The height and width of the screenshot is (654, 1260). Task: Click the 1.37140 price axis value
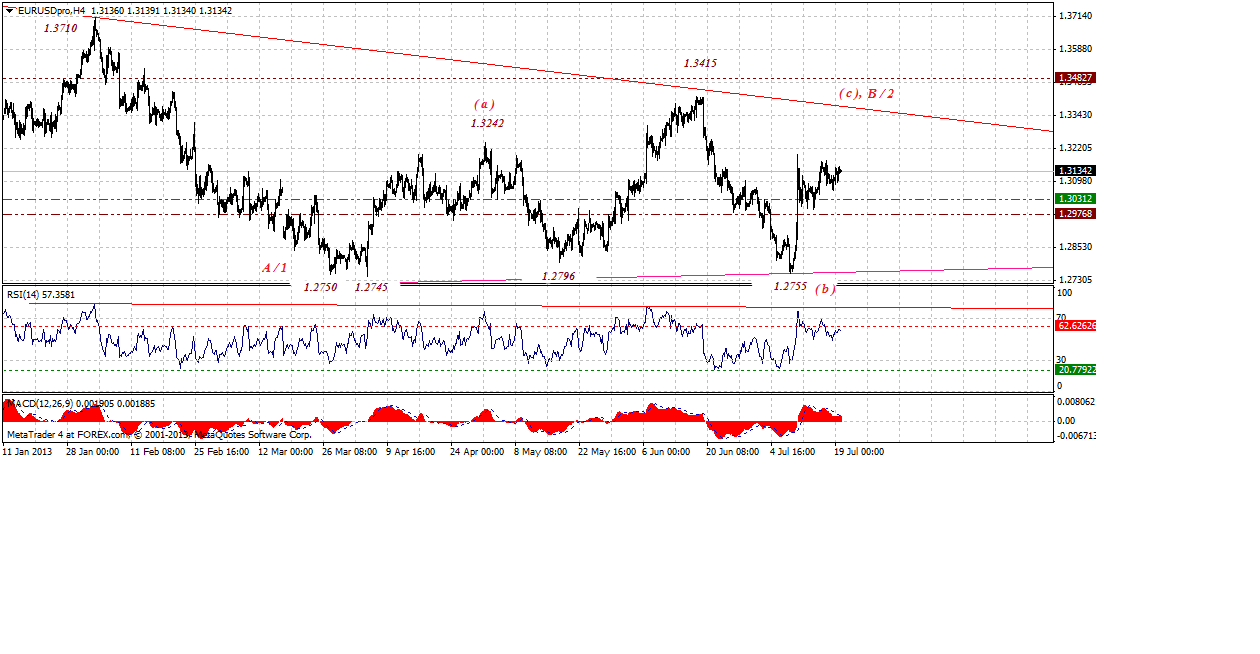[1075, 17]
